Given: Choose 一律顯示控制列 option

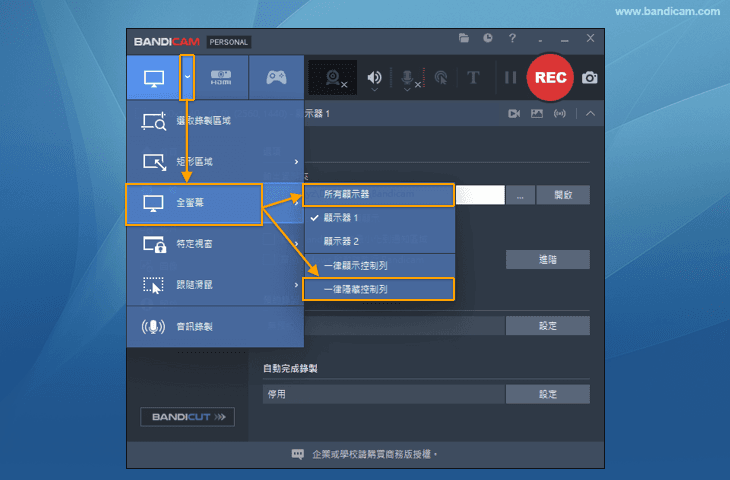Looking at the screenshot, I should pyautogui.click(x=379, y=266).
